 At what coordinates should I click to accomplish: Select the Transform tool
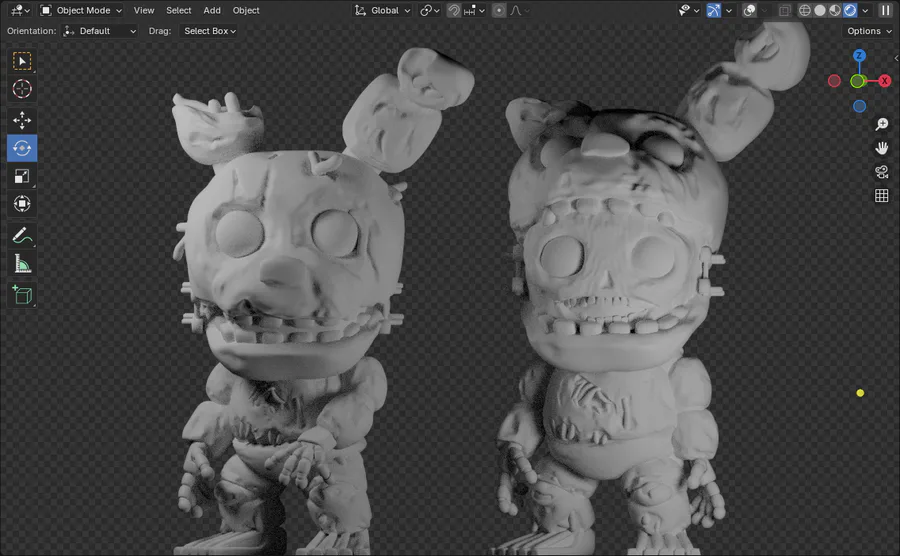(22, 204)
